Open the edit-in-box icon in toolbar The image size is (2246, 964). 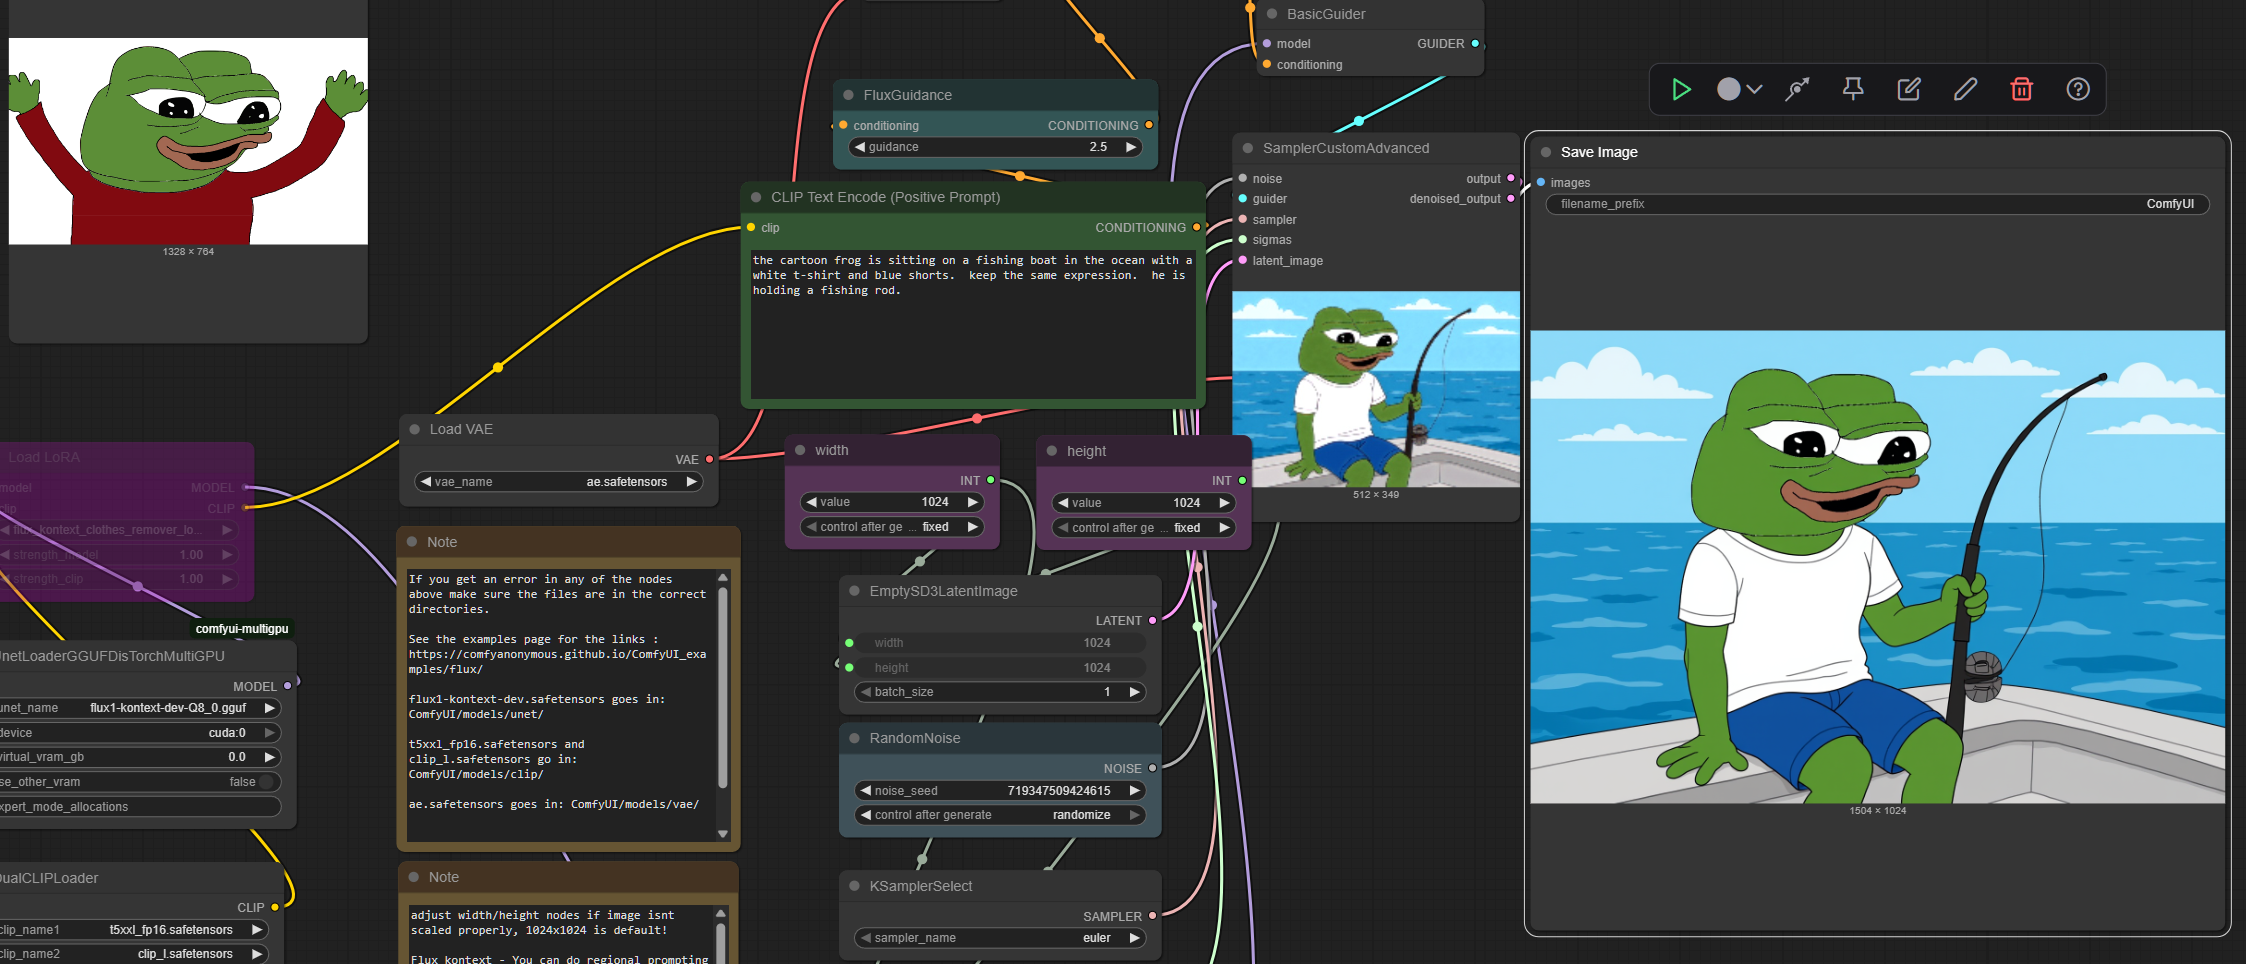pos(1909,89)
